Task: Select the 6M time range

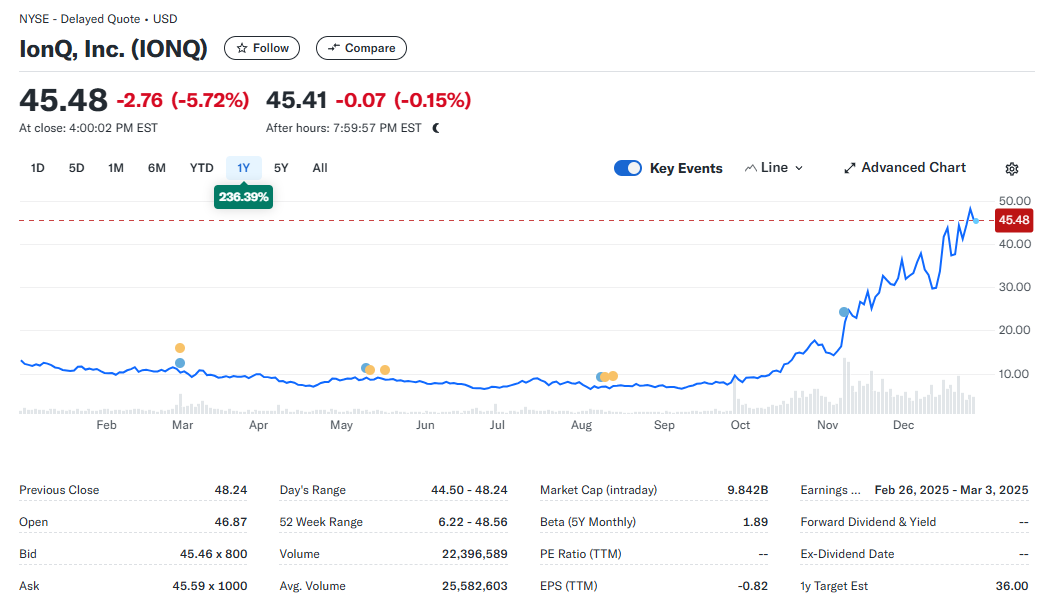Action: [x=157, y=168]
